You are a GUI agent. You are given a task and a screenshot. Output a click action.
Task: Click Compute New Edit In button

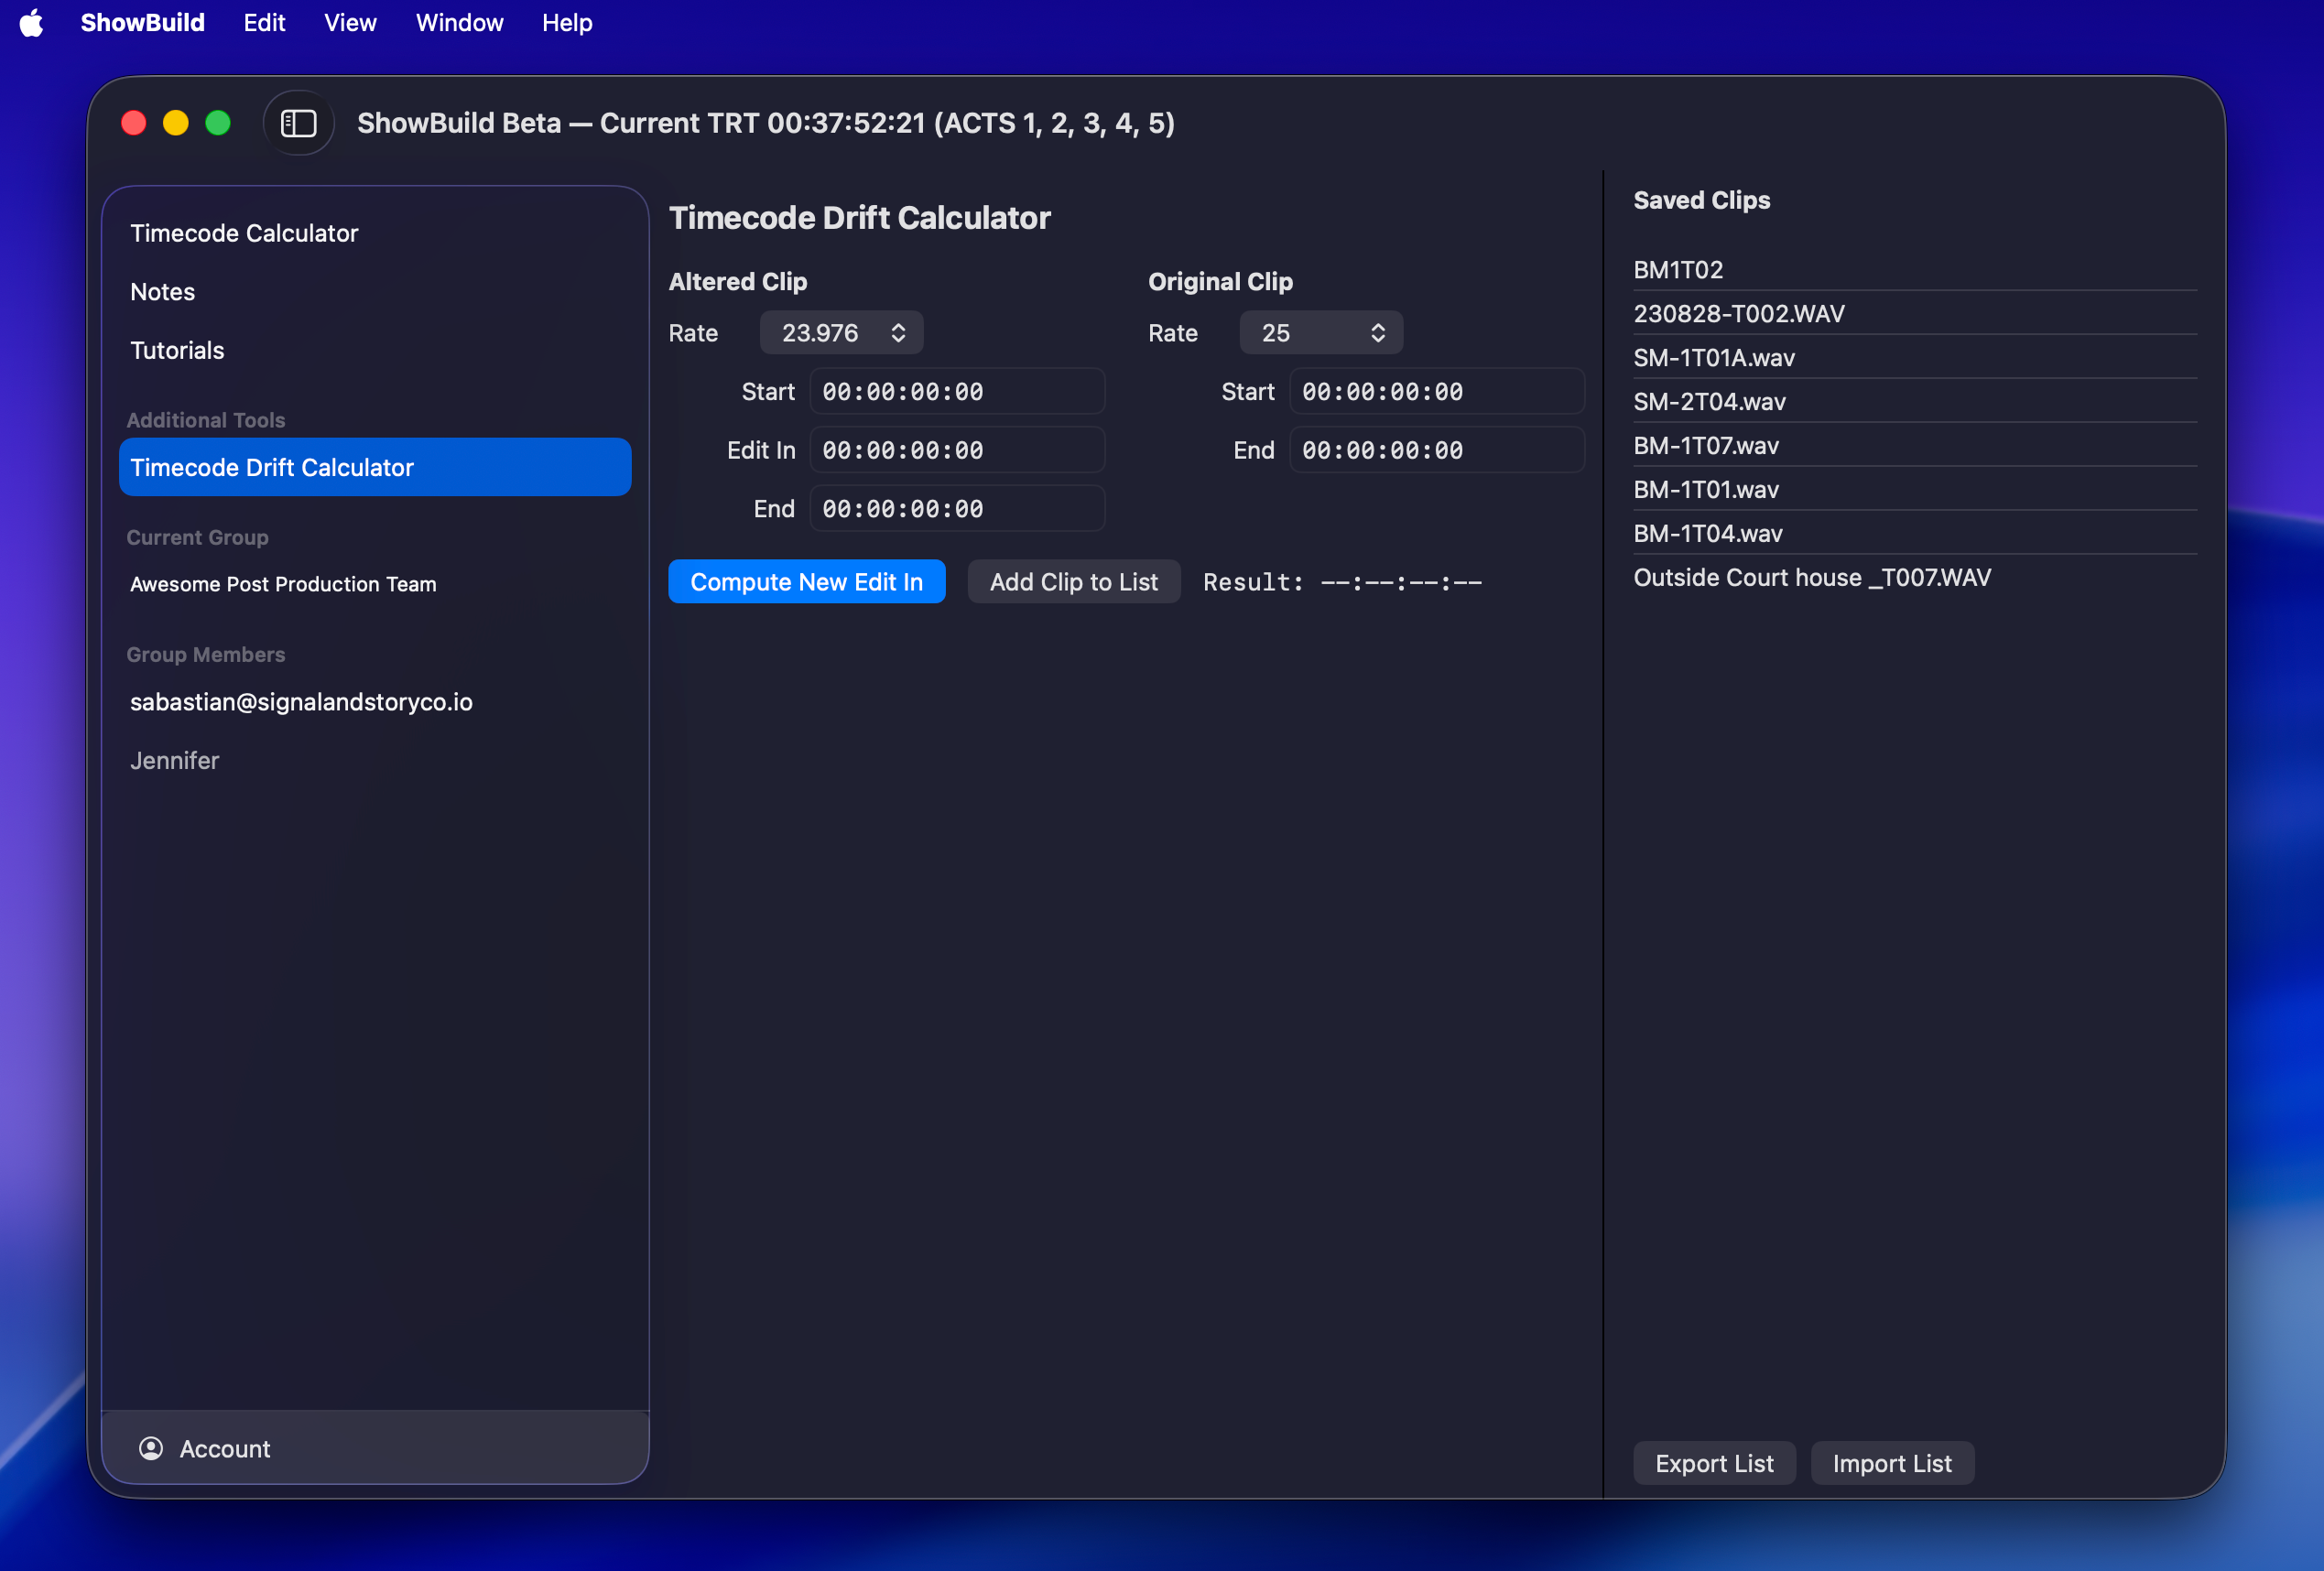[806, 582]
